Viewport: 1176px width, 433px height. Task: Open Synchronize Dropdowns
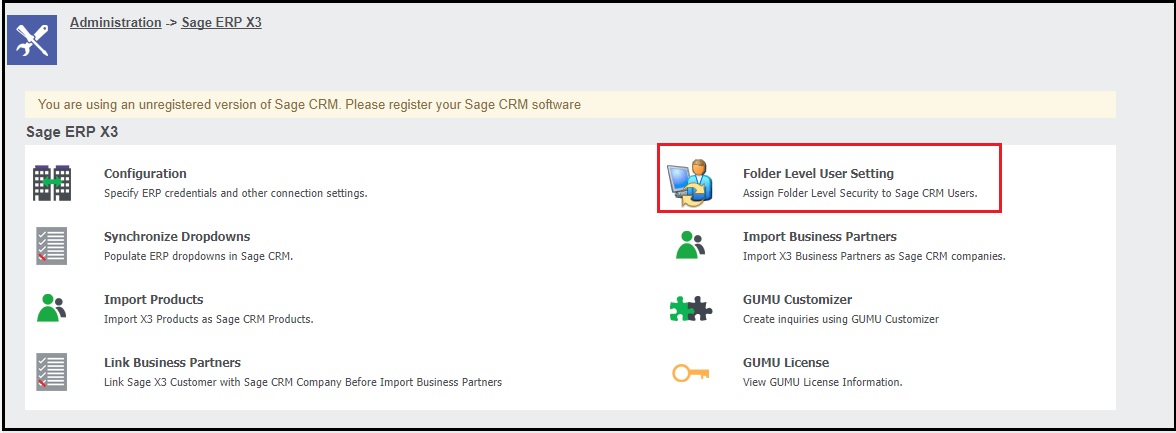[x=177, y=237]
